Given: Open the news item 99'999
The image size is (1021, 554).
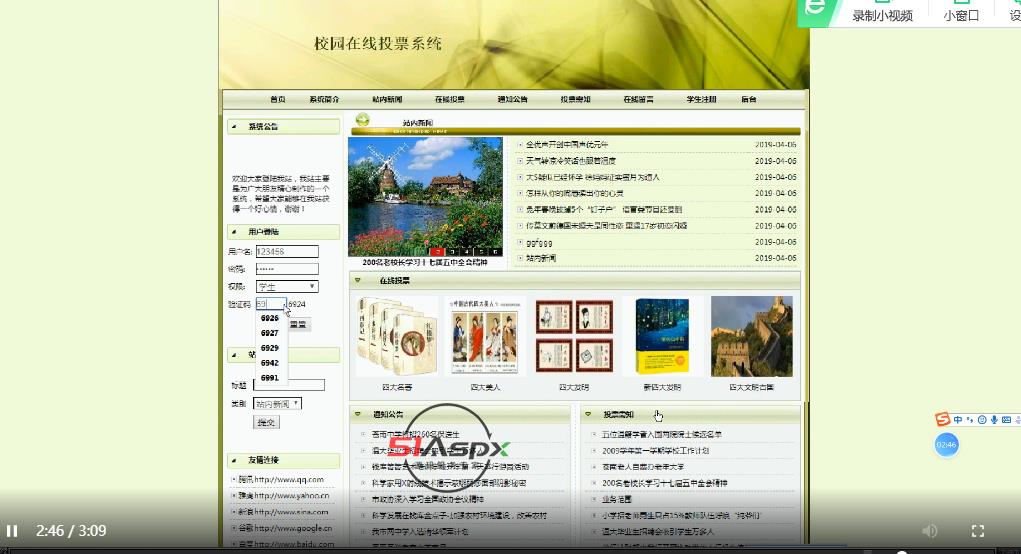Looking at the screenshot, I should pyautogui.click(x=539, y=243).
